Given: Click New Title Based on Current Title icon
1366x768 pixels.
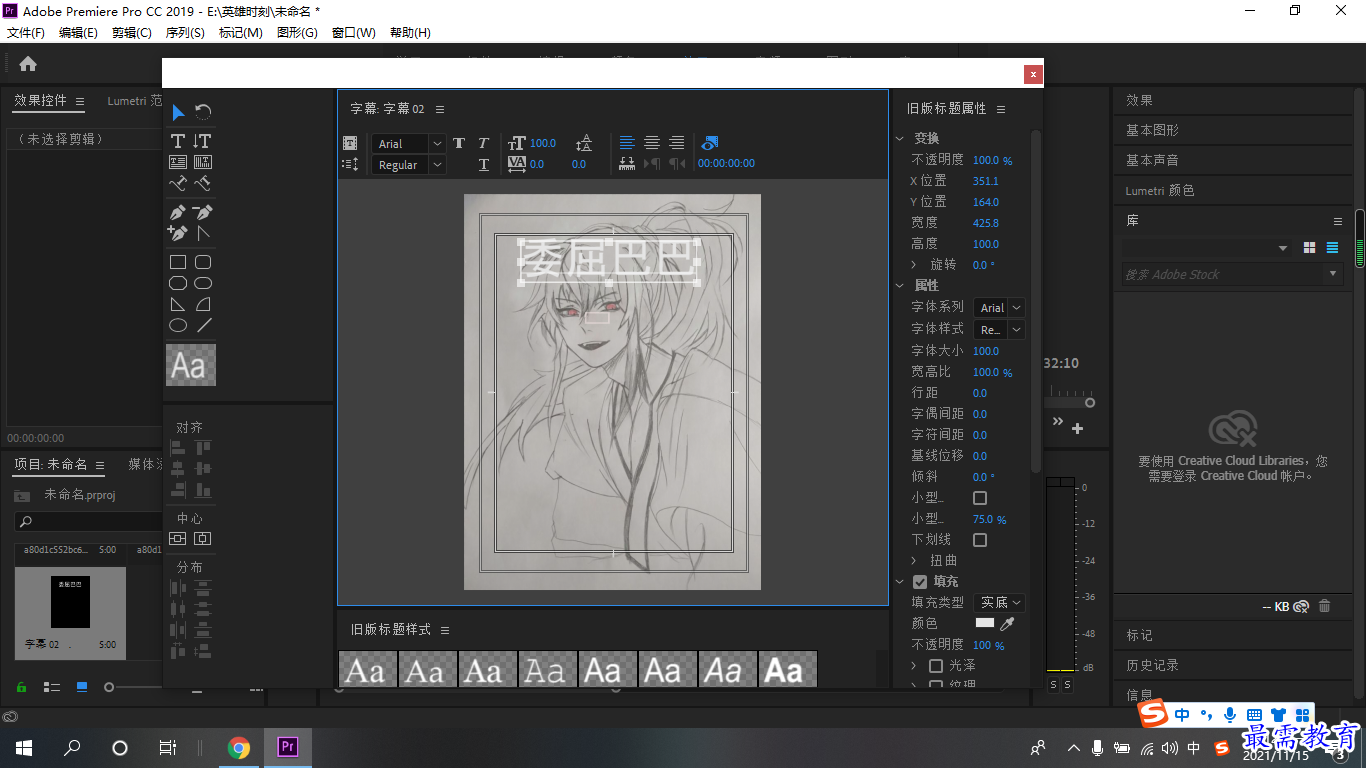Looking at the screenshot, I should 350,143.
